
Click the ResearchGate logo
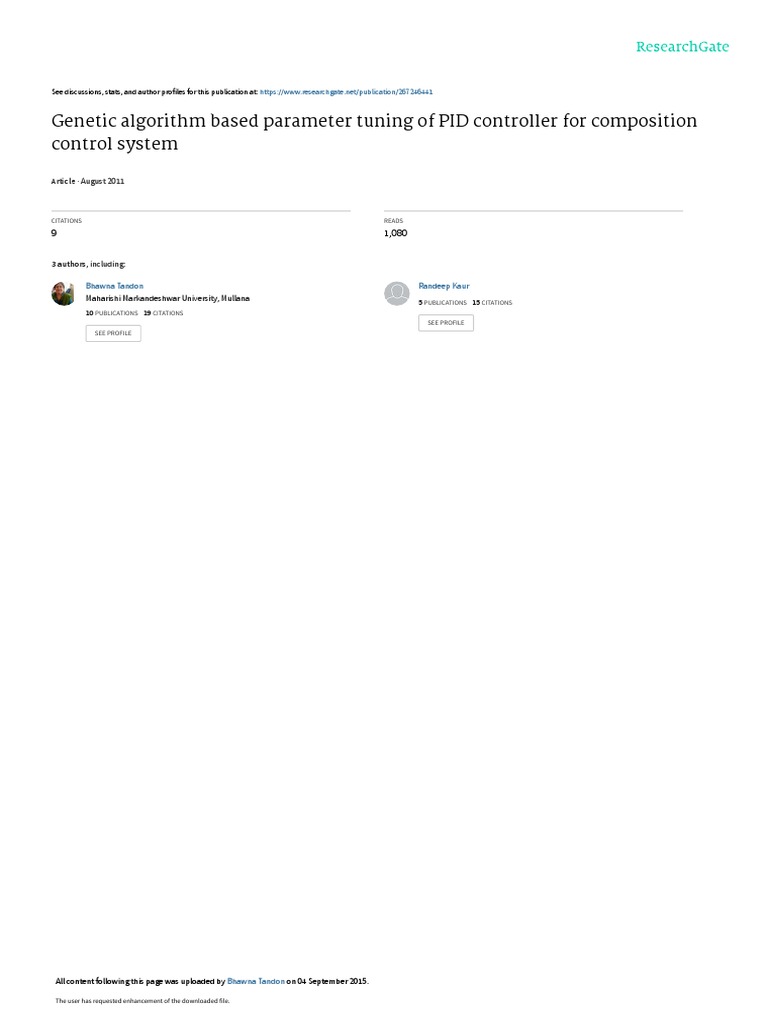(682, 46)
